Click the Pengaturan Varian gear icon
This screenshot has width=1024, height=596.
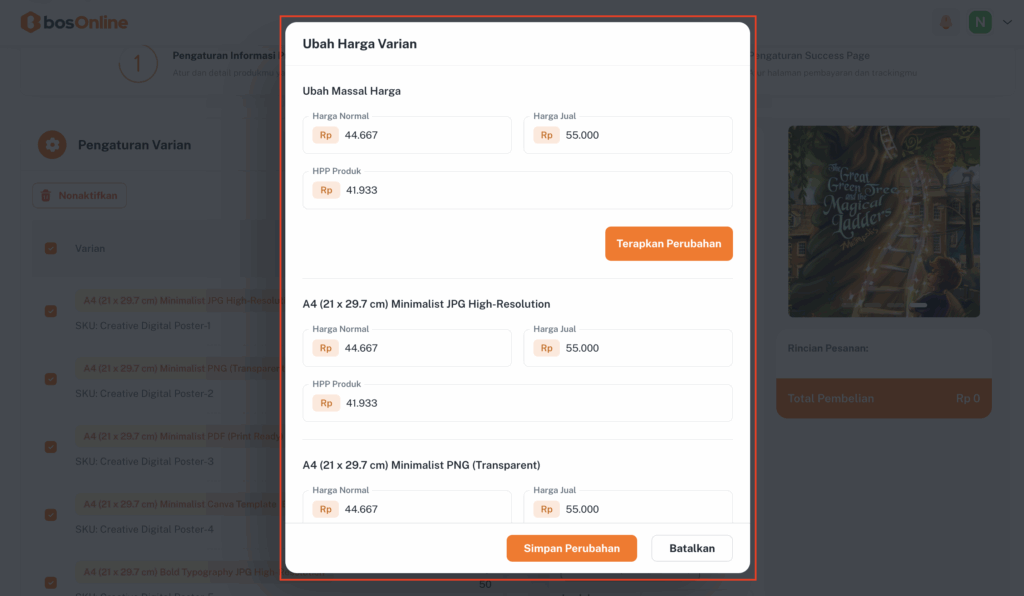click(x=52, y=145)
